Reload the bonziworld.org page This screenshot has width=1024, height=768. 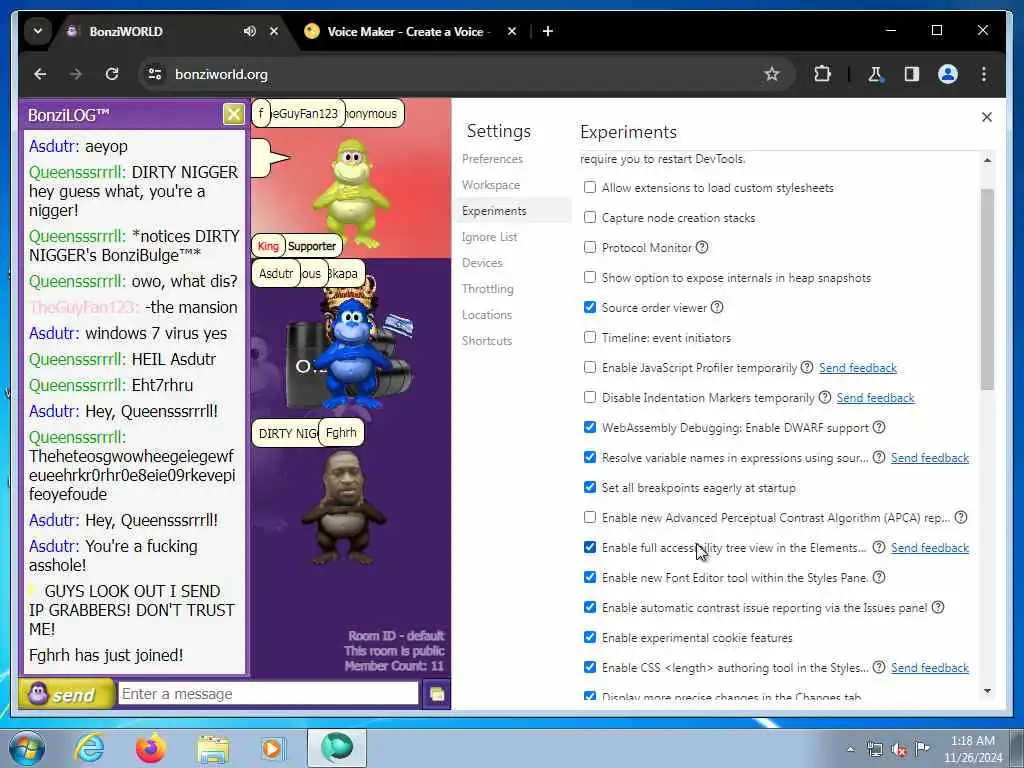pyautogui.click(x=112, y=74)
